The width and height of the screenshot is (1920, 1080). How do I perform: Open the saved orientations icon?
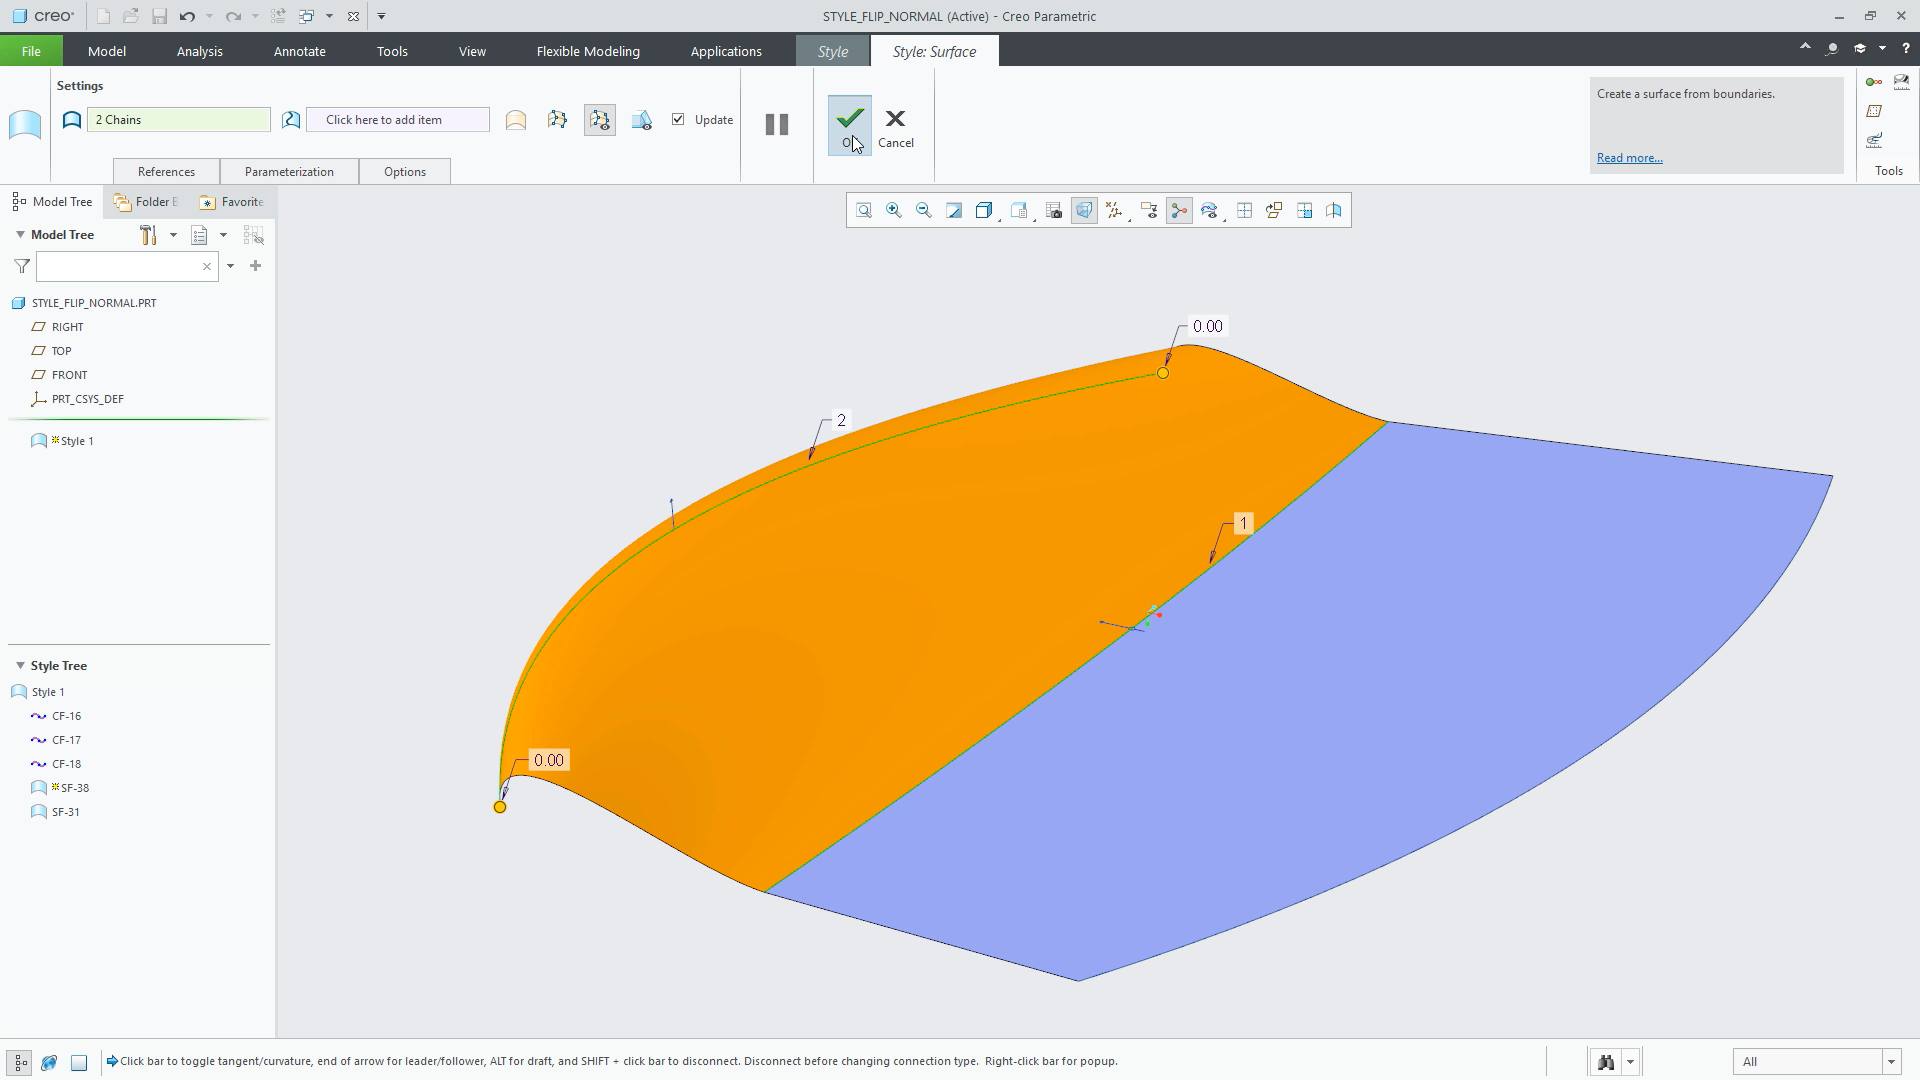click(x=1019, y=211)
